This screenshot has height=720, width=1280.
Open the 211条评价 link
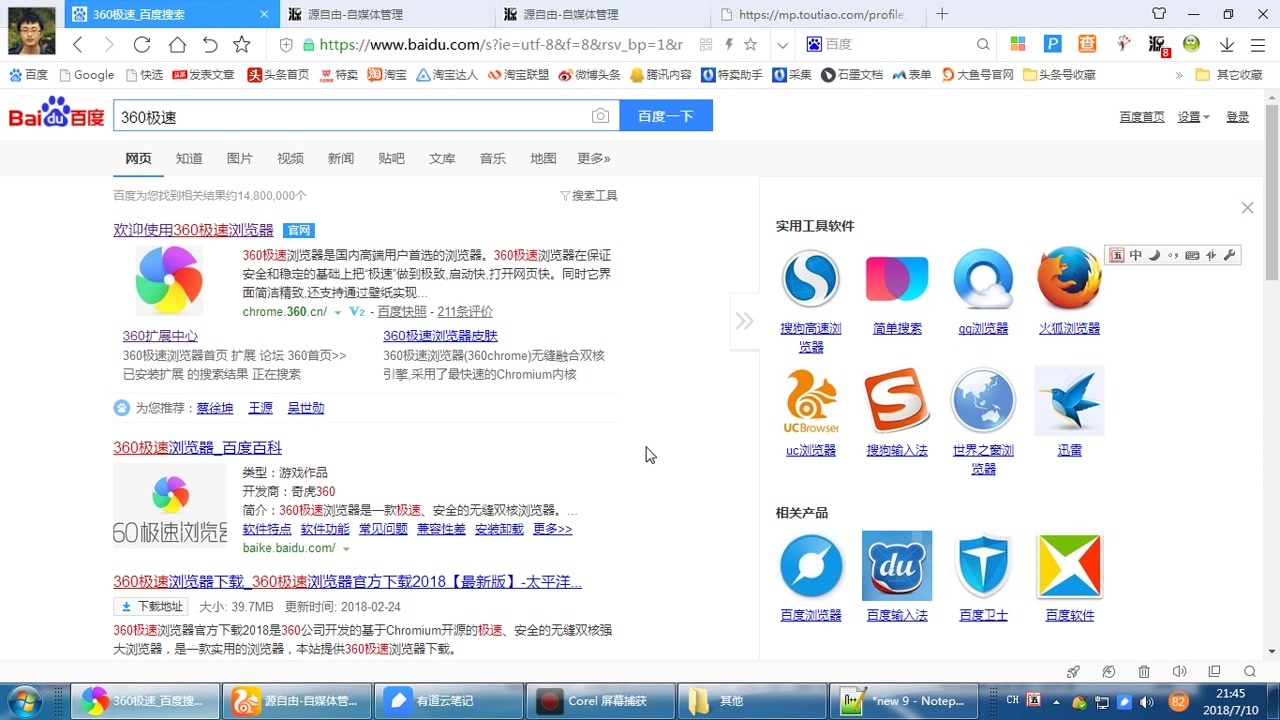point(465,312)
